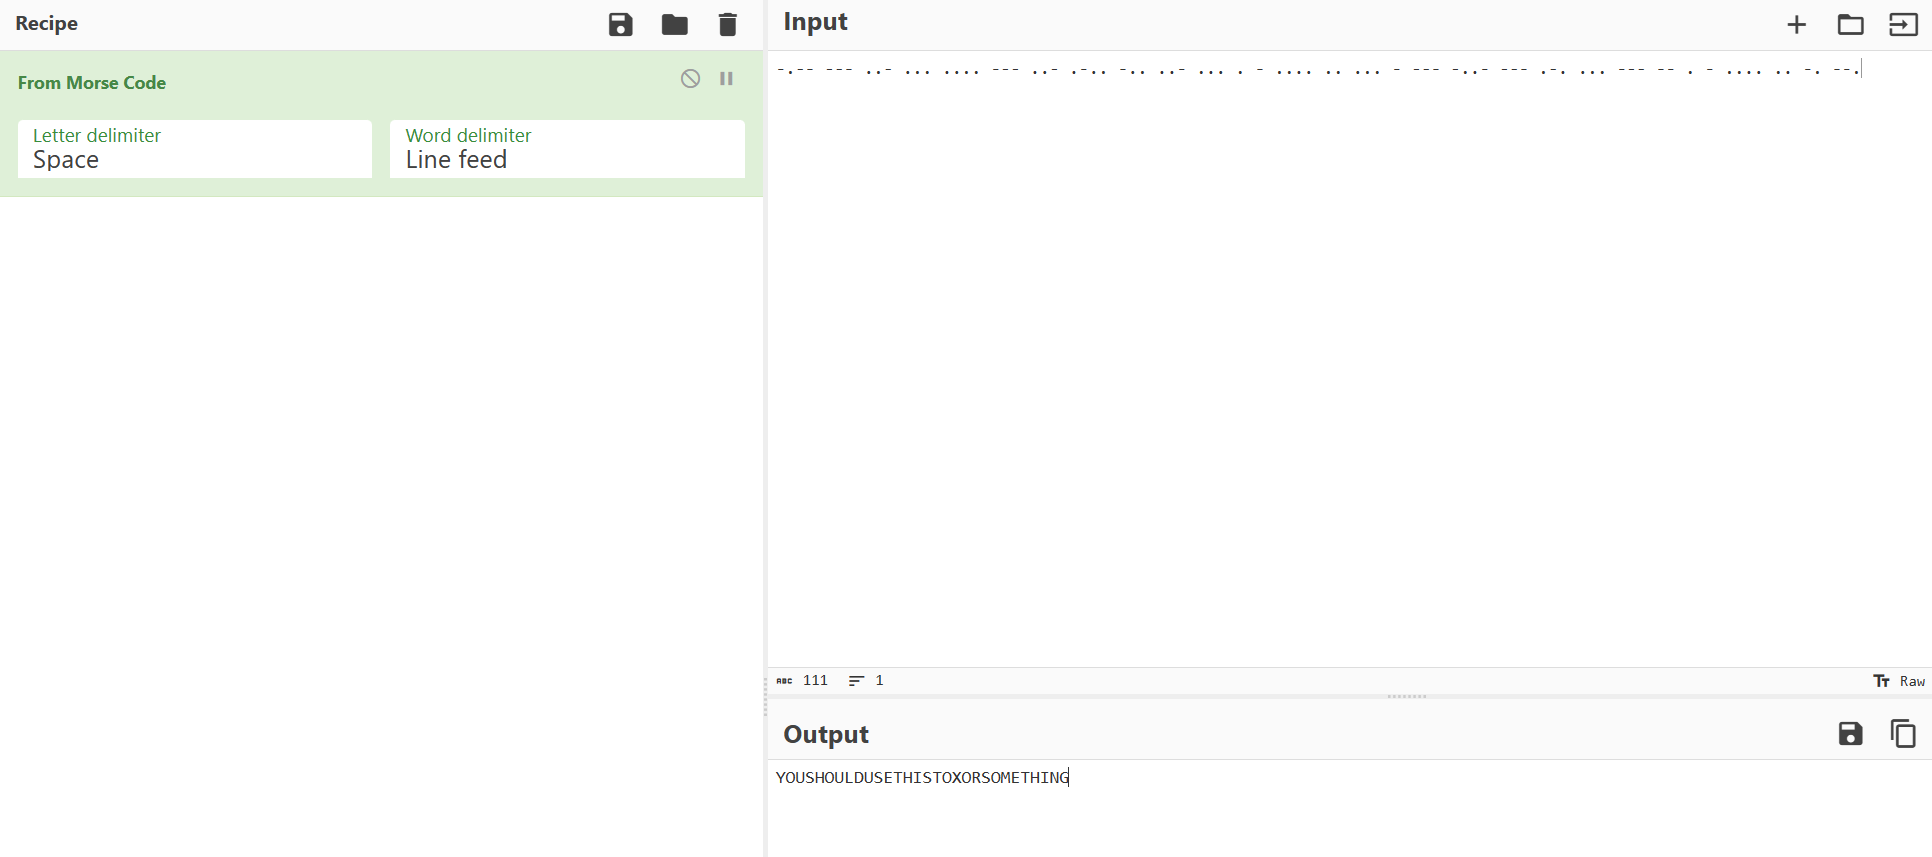Save output to file
This screenshot has width=1932, height=857.
(x=1850, y=734)
